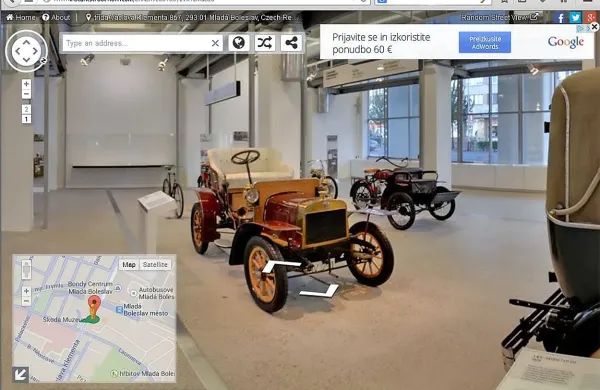Switch to floor level 1

(x=26, y=119)
